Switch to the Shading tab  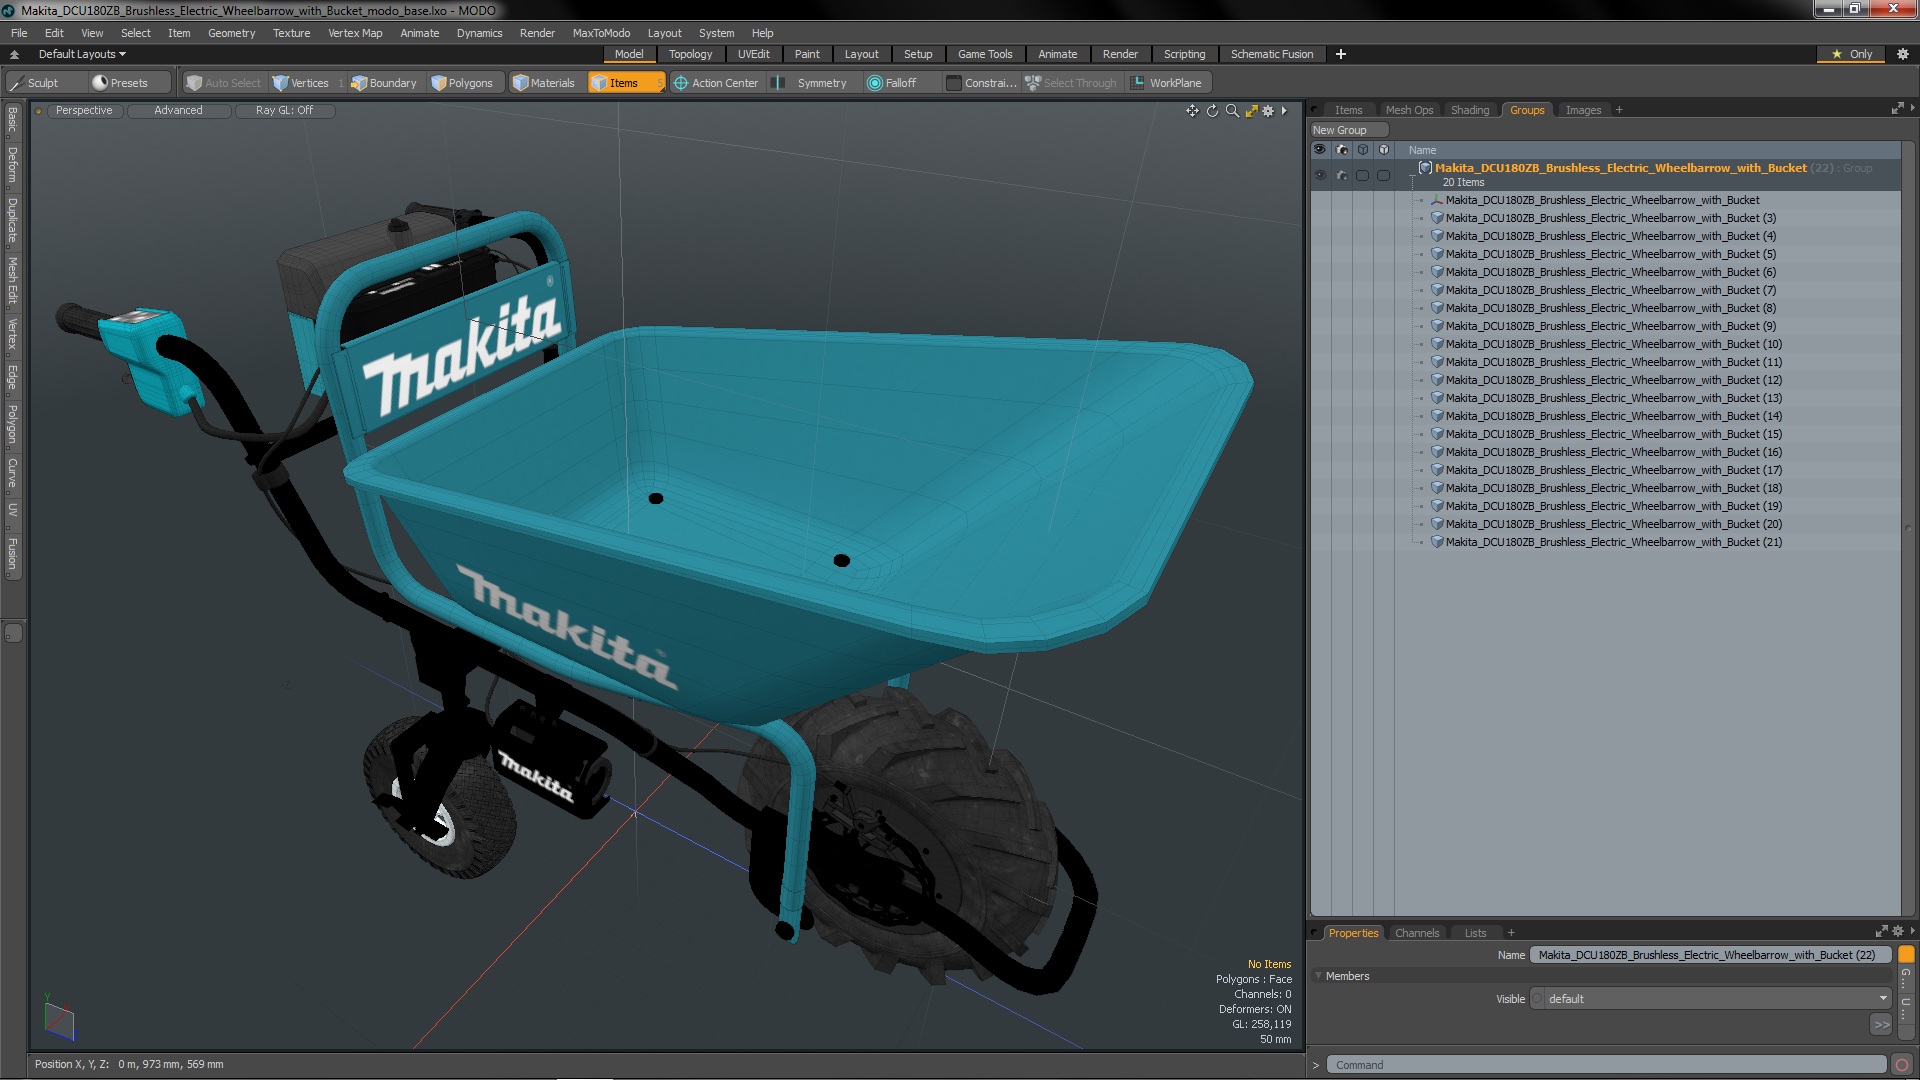click(x=1469, y=110)
